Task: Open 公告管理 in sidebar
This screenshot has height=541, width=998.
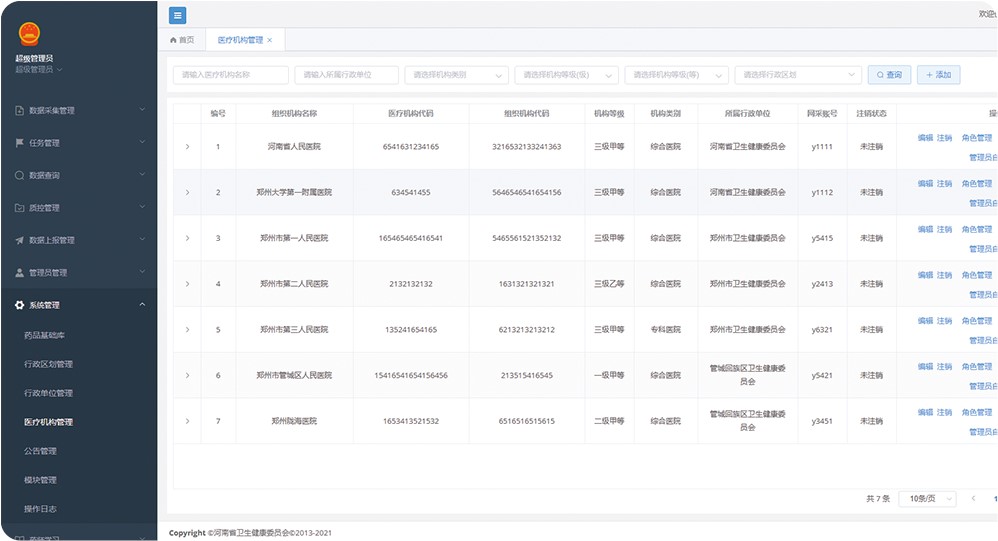Action: coord(41,451)
